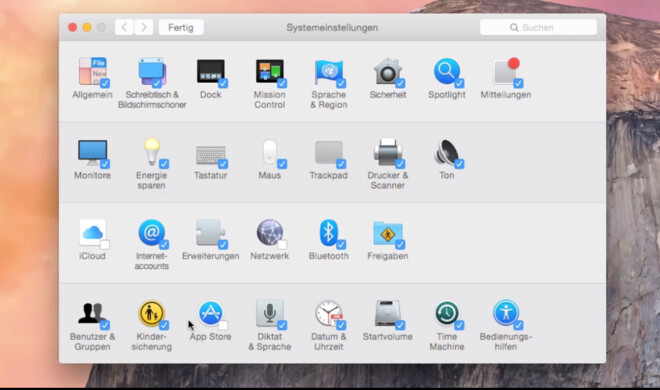This screenshot has width=660, height=390.
Task: Open the Bluetooth icon
Action: tap(329, 233)
